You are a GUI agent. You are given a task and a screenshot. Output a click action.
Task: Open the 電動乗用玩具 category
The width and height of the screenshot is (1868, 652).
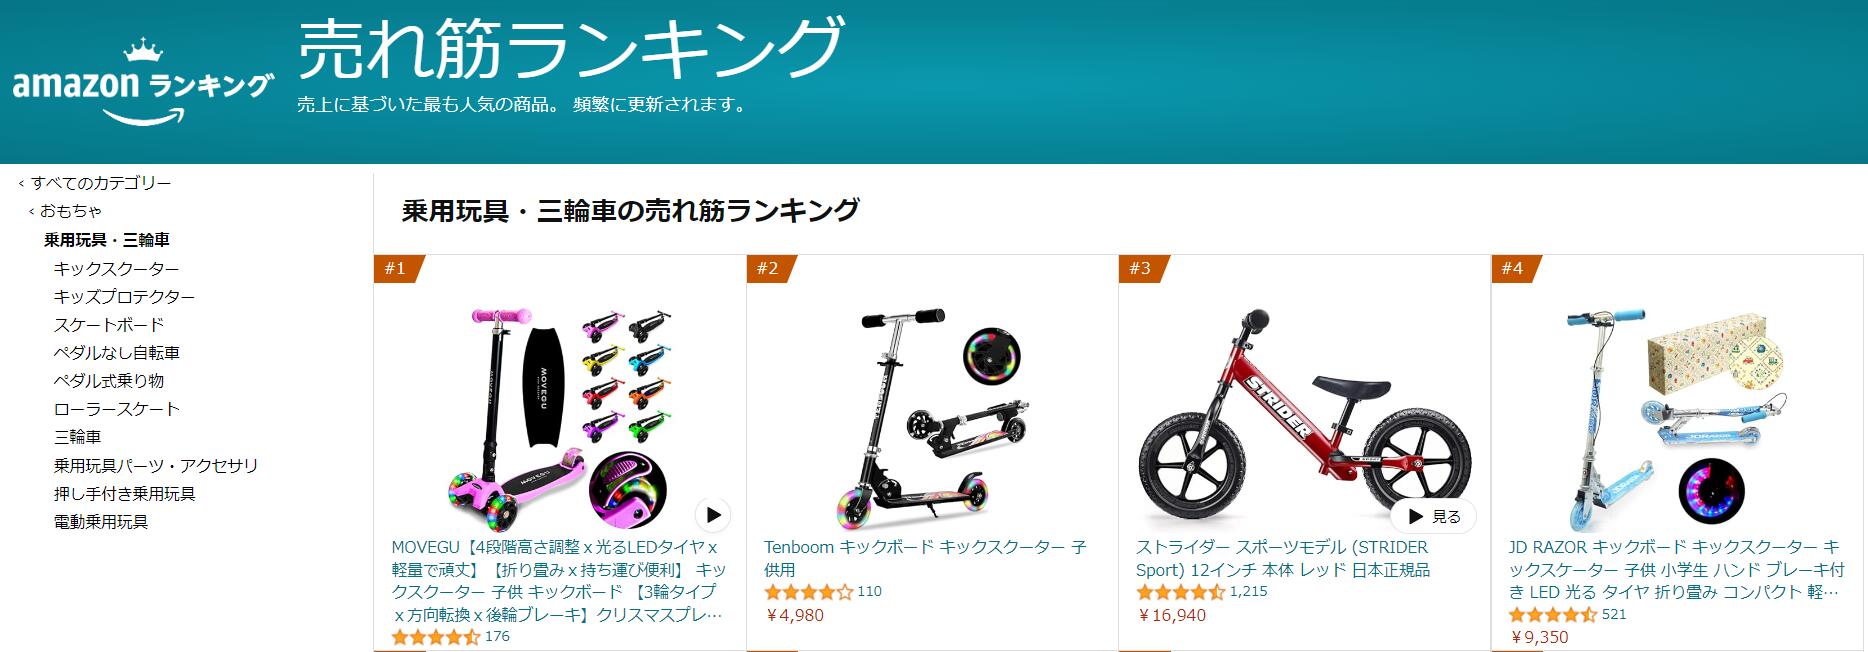tap(101, 522)
